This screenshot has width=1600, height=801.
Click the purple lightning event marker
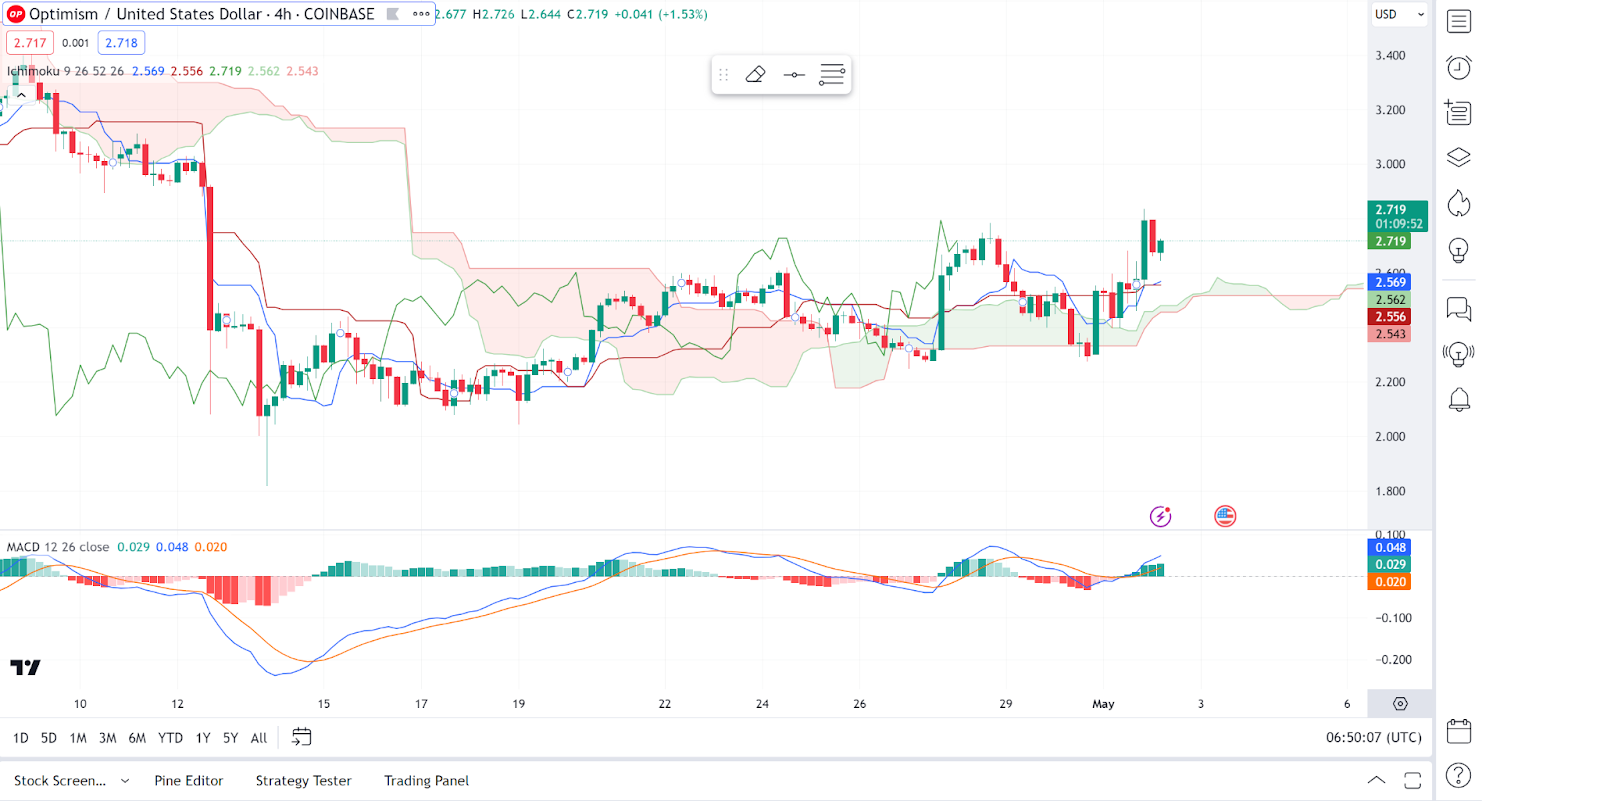(x=1160, y=516)
